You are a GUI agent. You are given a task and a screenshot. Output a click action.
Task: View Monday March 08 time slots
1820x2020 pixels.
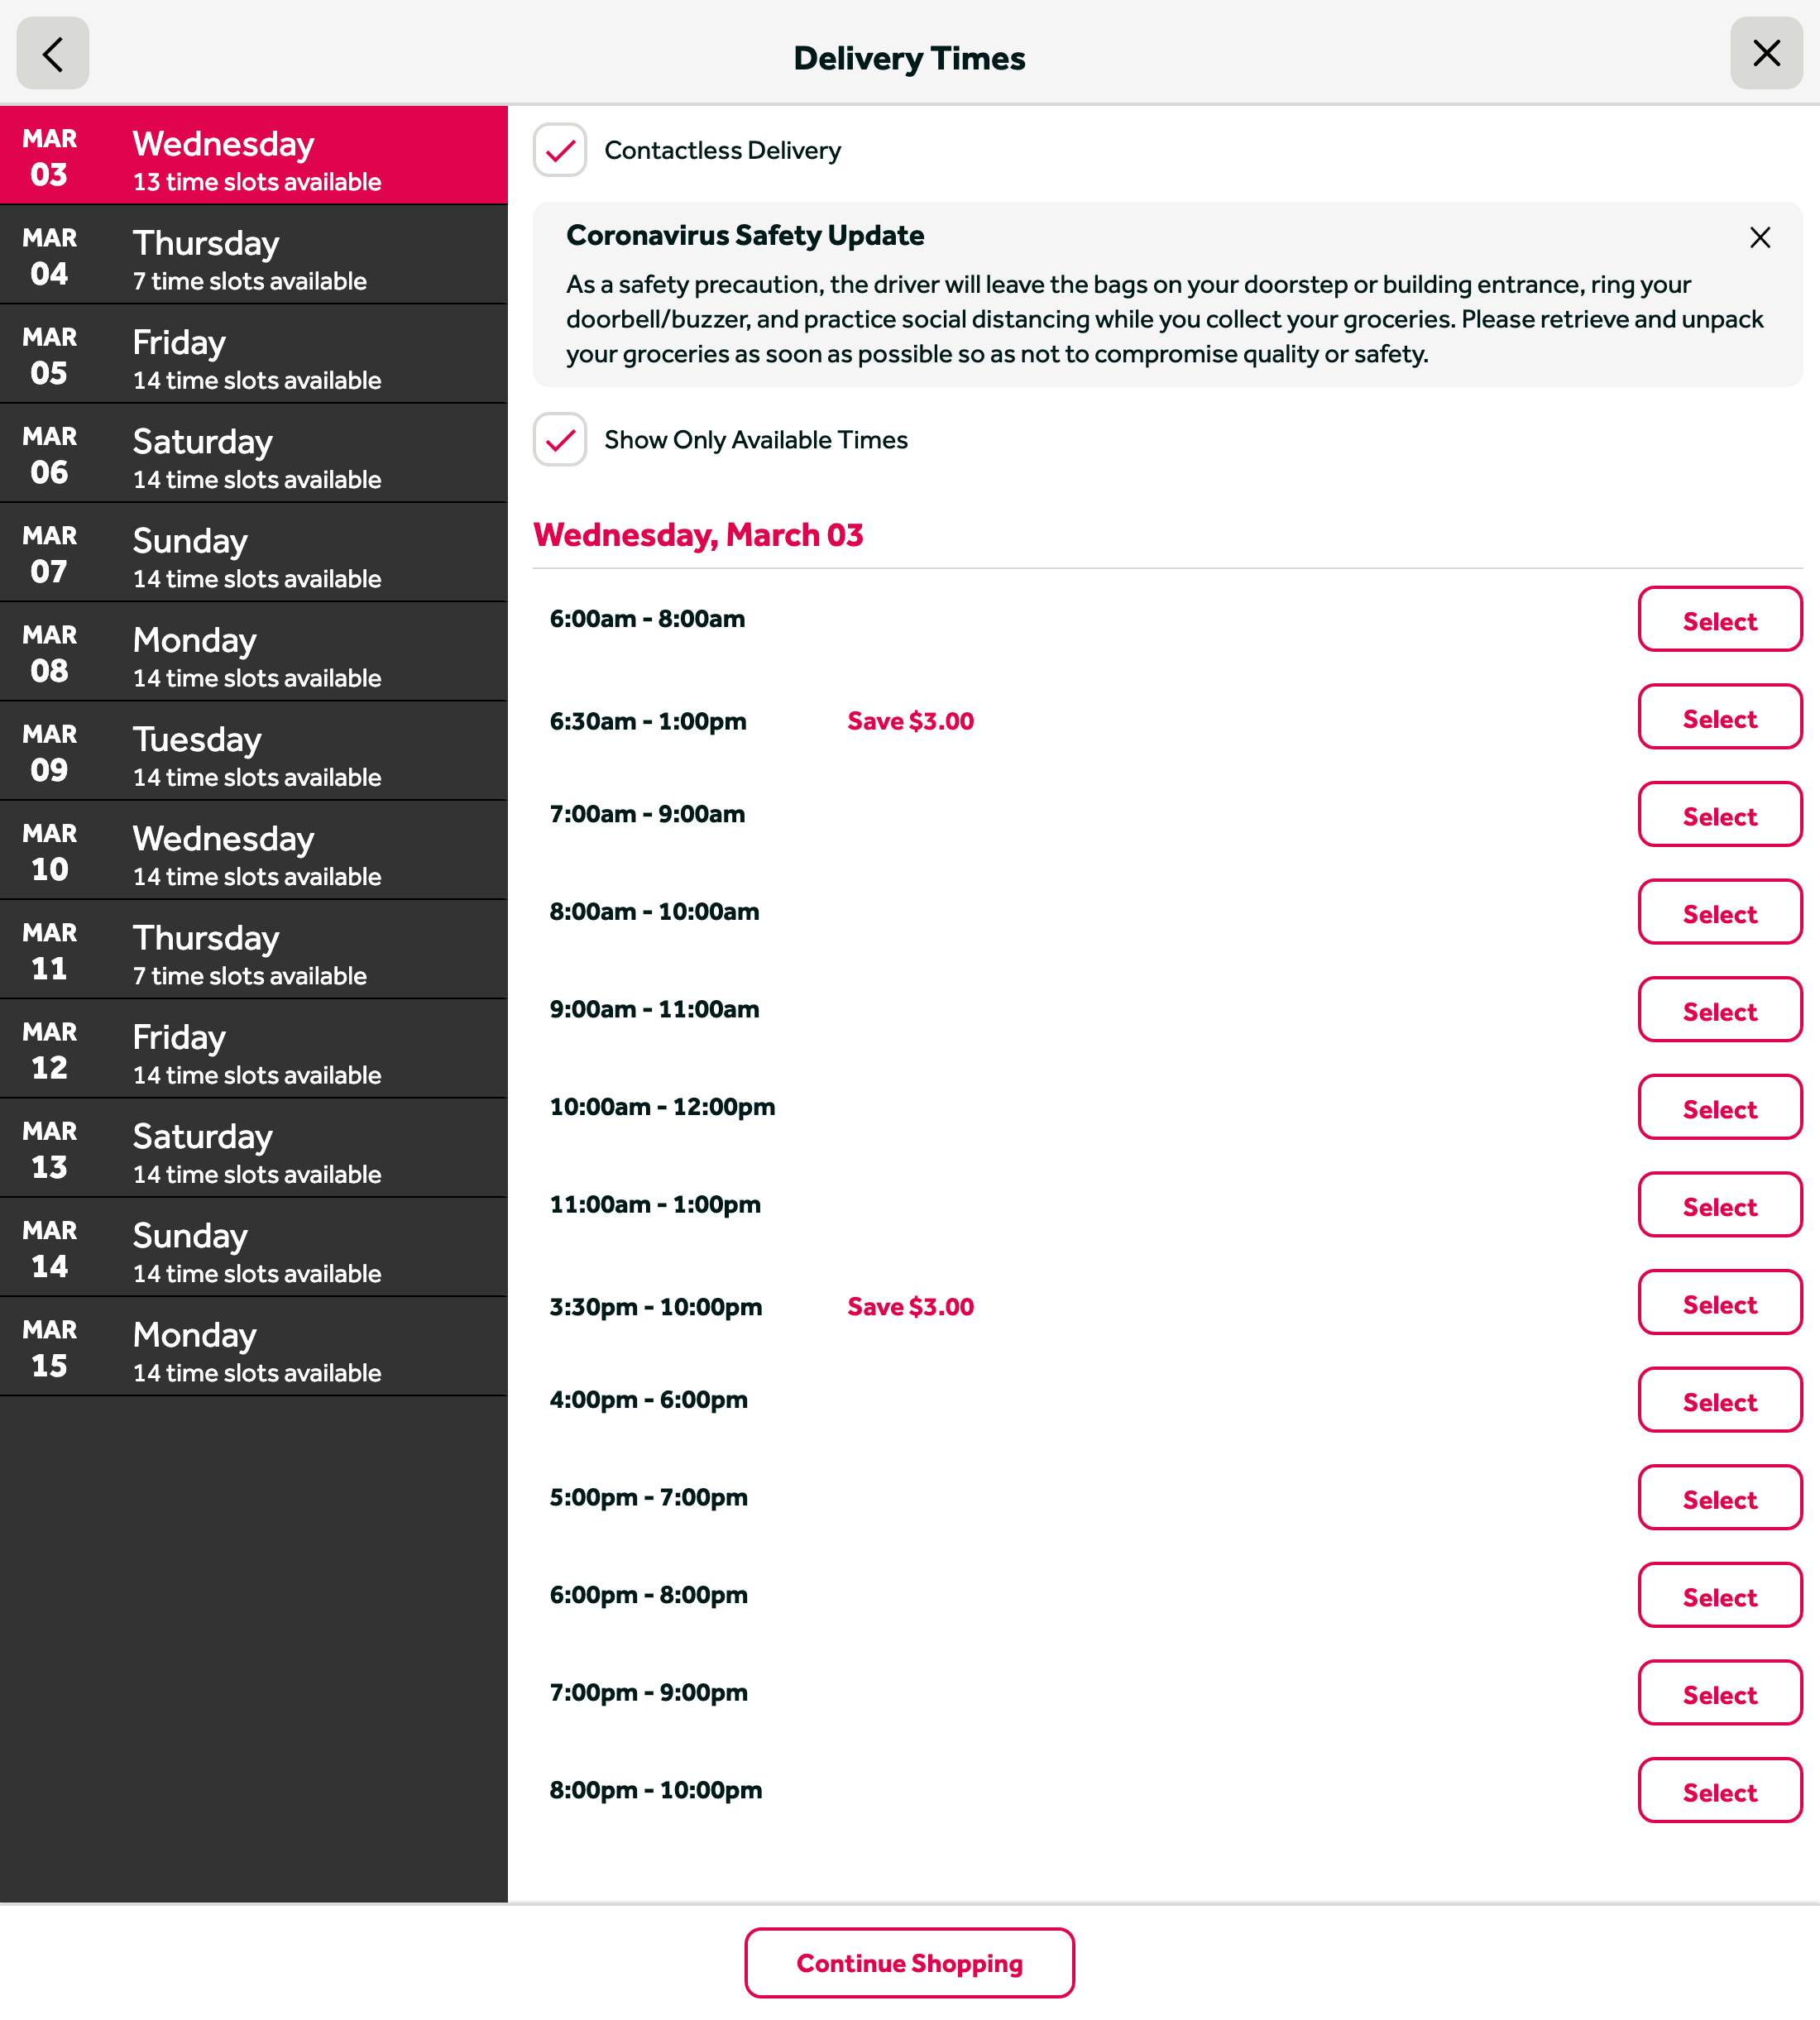point(254,652)
